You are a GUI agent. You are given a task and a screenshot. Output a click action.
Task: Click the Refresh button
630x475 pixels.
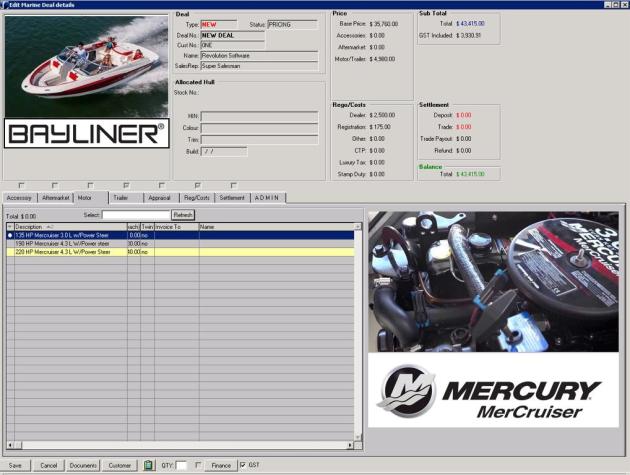pos(183,215)
